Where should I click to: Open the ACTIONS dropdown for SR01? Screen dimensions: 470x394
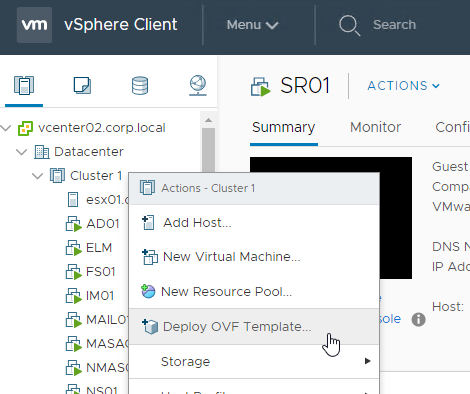tap(403, 86)
